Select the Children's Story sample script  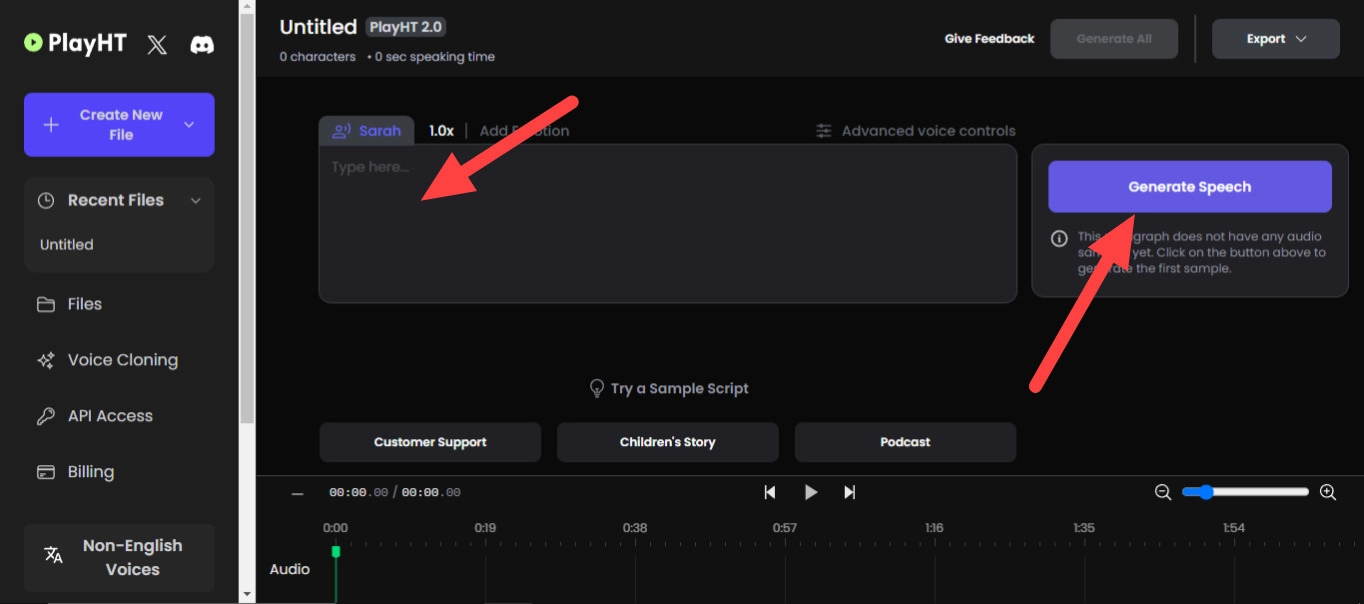pyautogui.click(x=667, y=442)
